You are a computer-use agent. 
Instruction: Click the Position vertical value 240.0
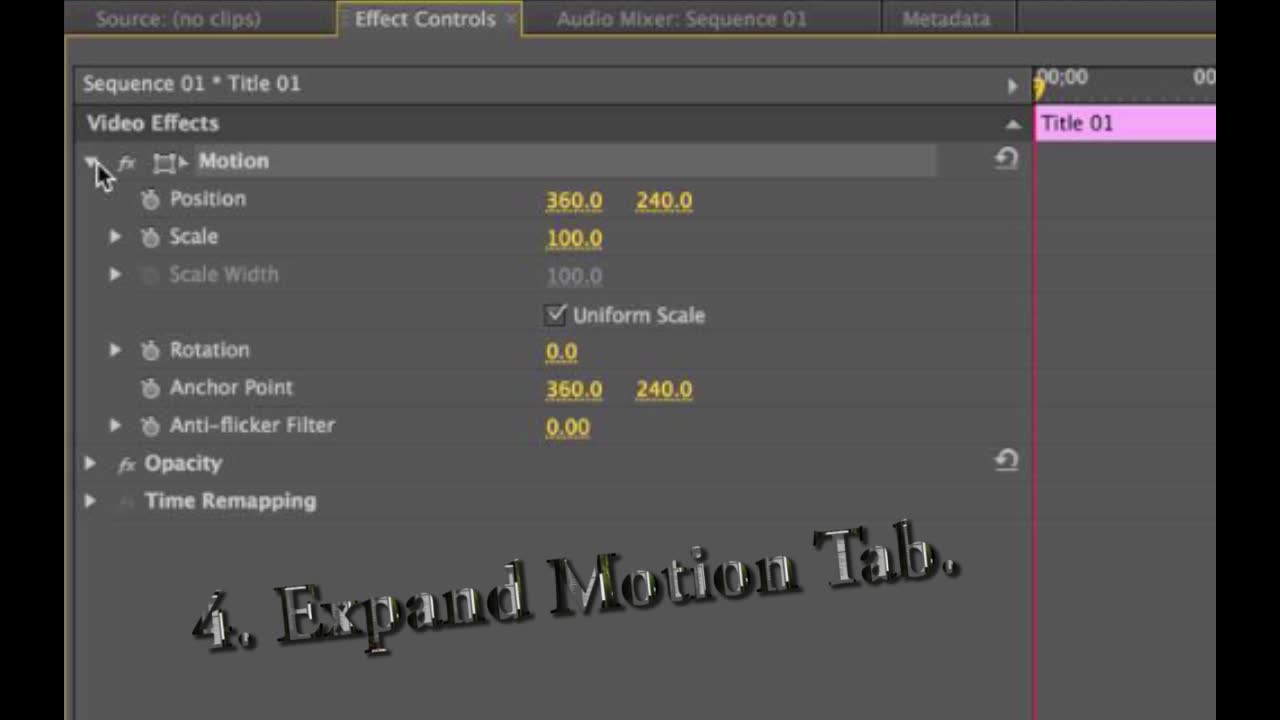(664, 200)
